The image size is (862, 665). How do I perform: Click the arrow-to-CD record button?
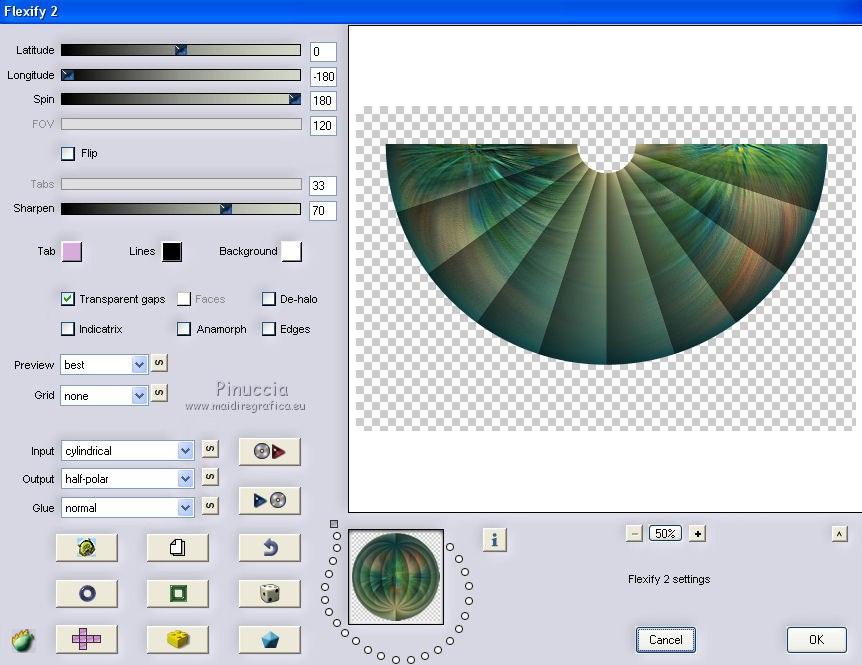tap(269, 500)
